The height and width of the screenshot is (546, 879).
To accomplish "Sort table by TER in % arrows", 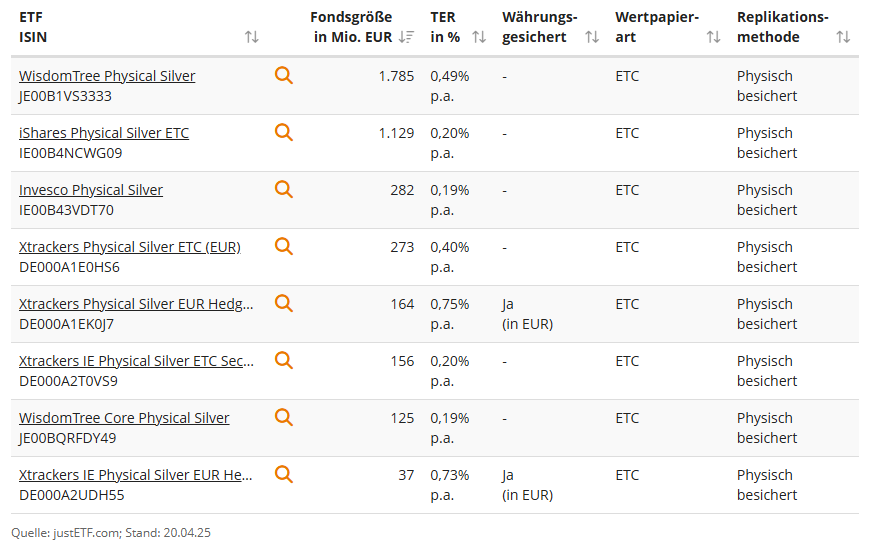I will click(x=479, y=37).
